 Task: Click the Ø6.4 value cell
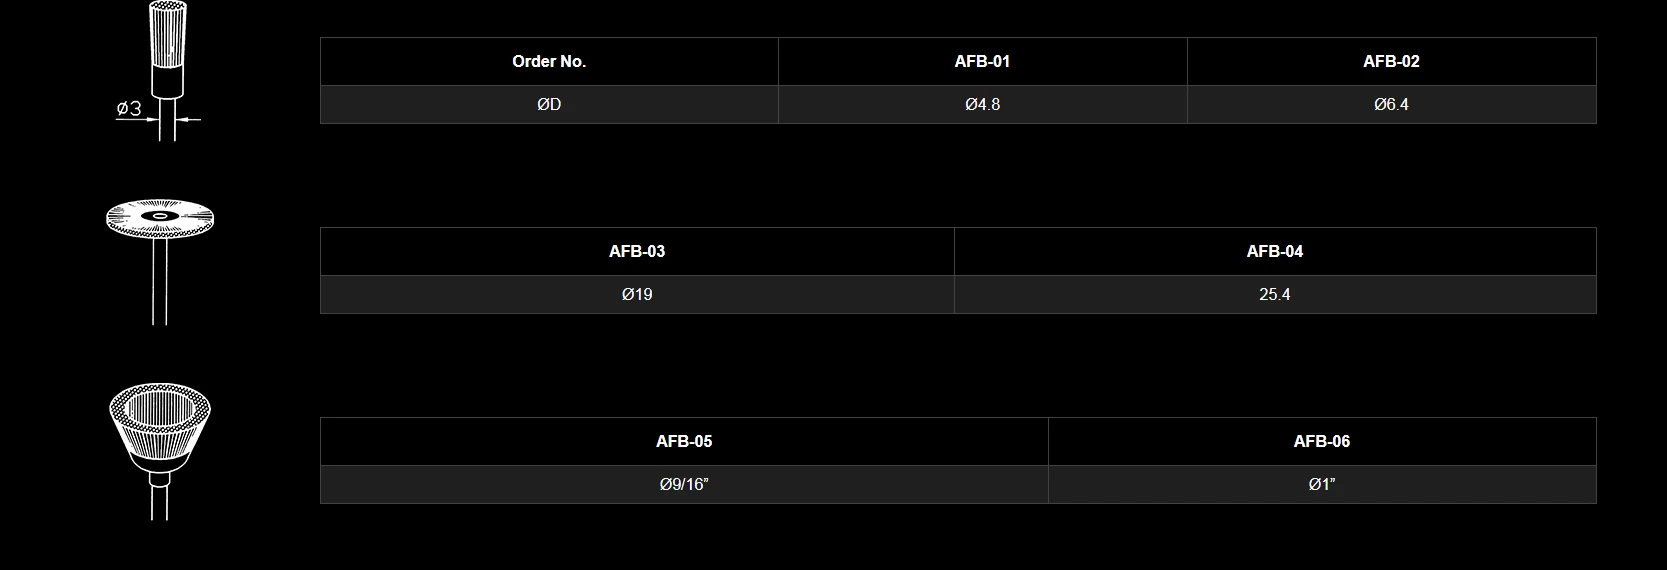[x=1391, y=105]
